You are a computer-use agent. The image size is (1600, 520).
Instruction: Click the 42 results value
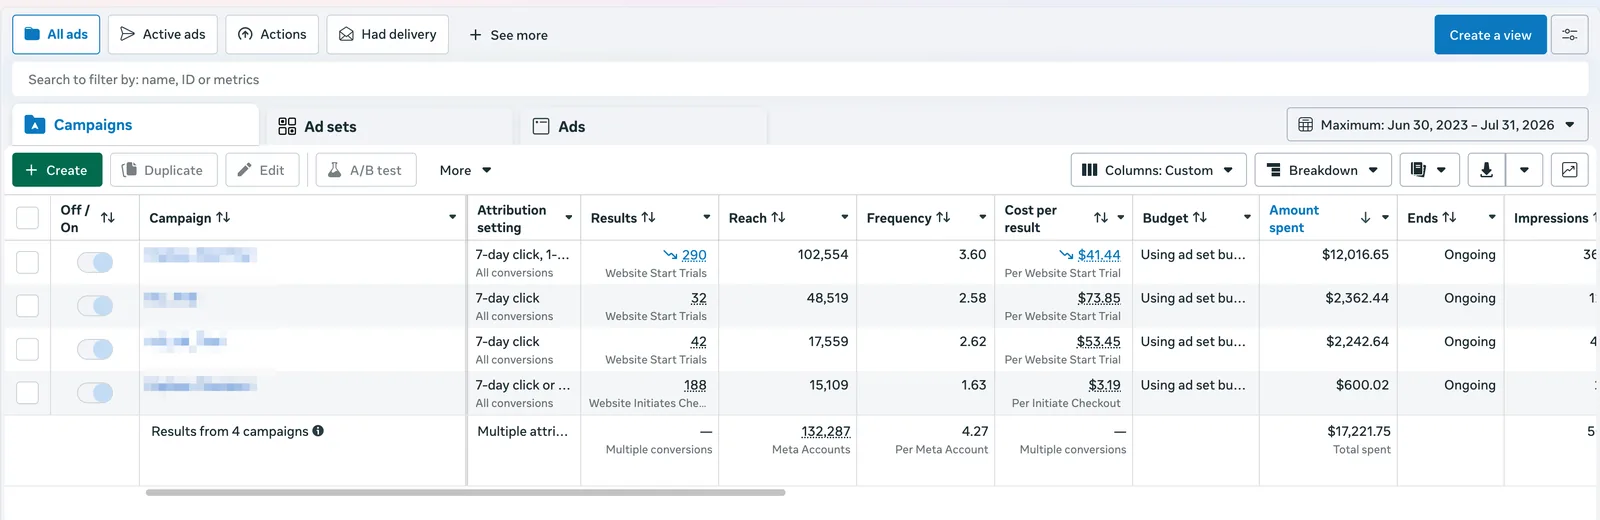(x=698, y=342)
